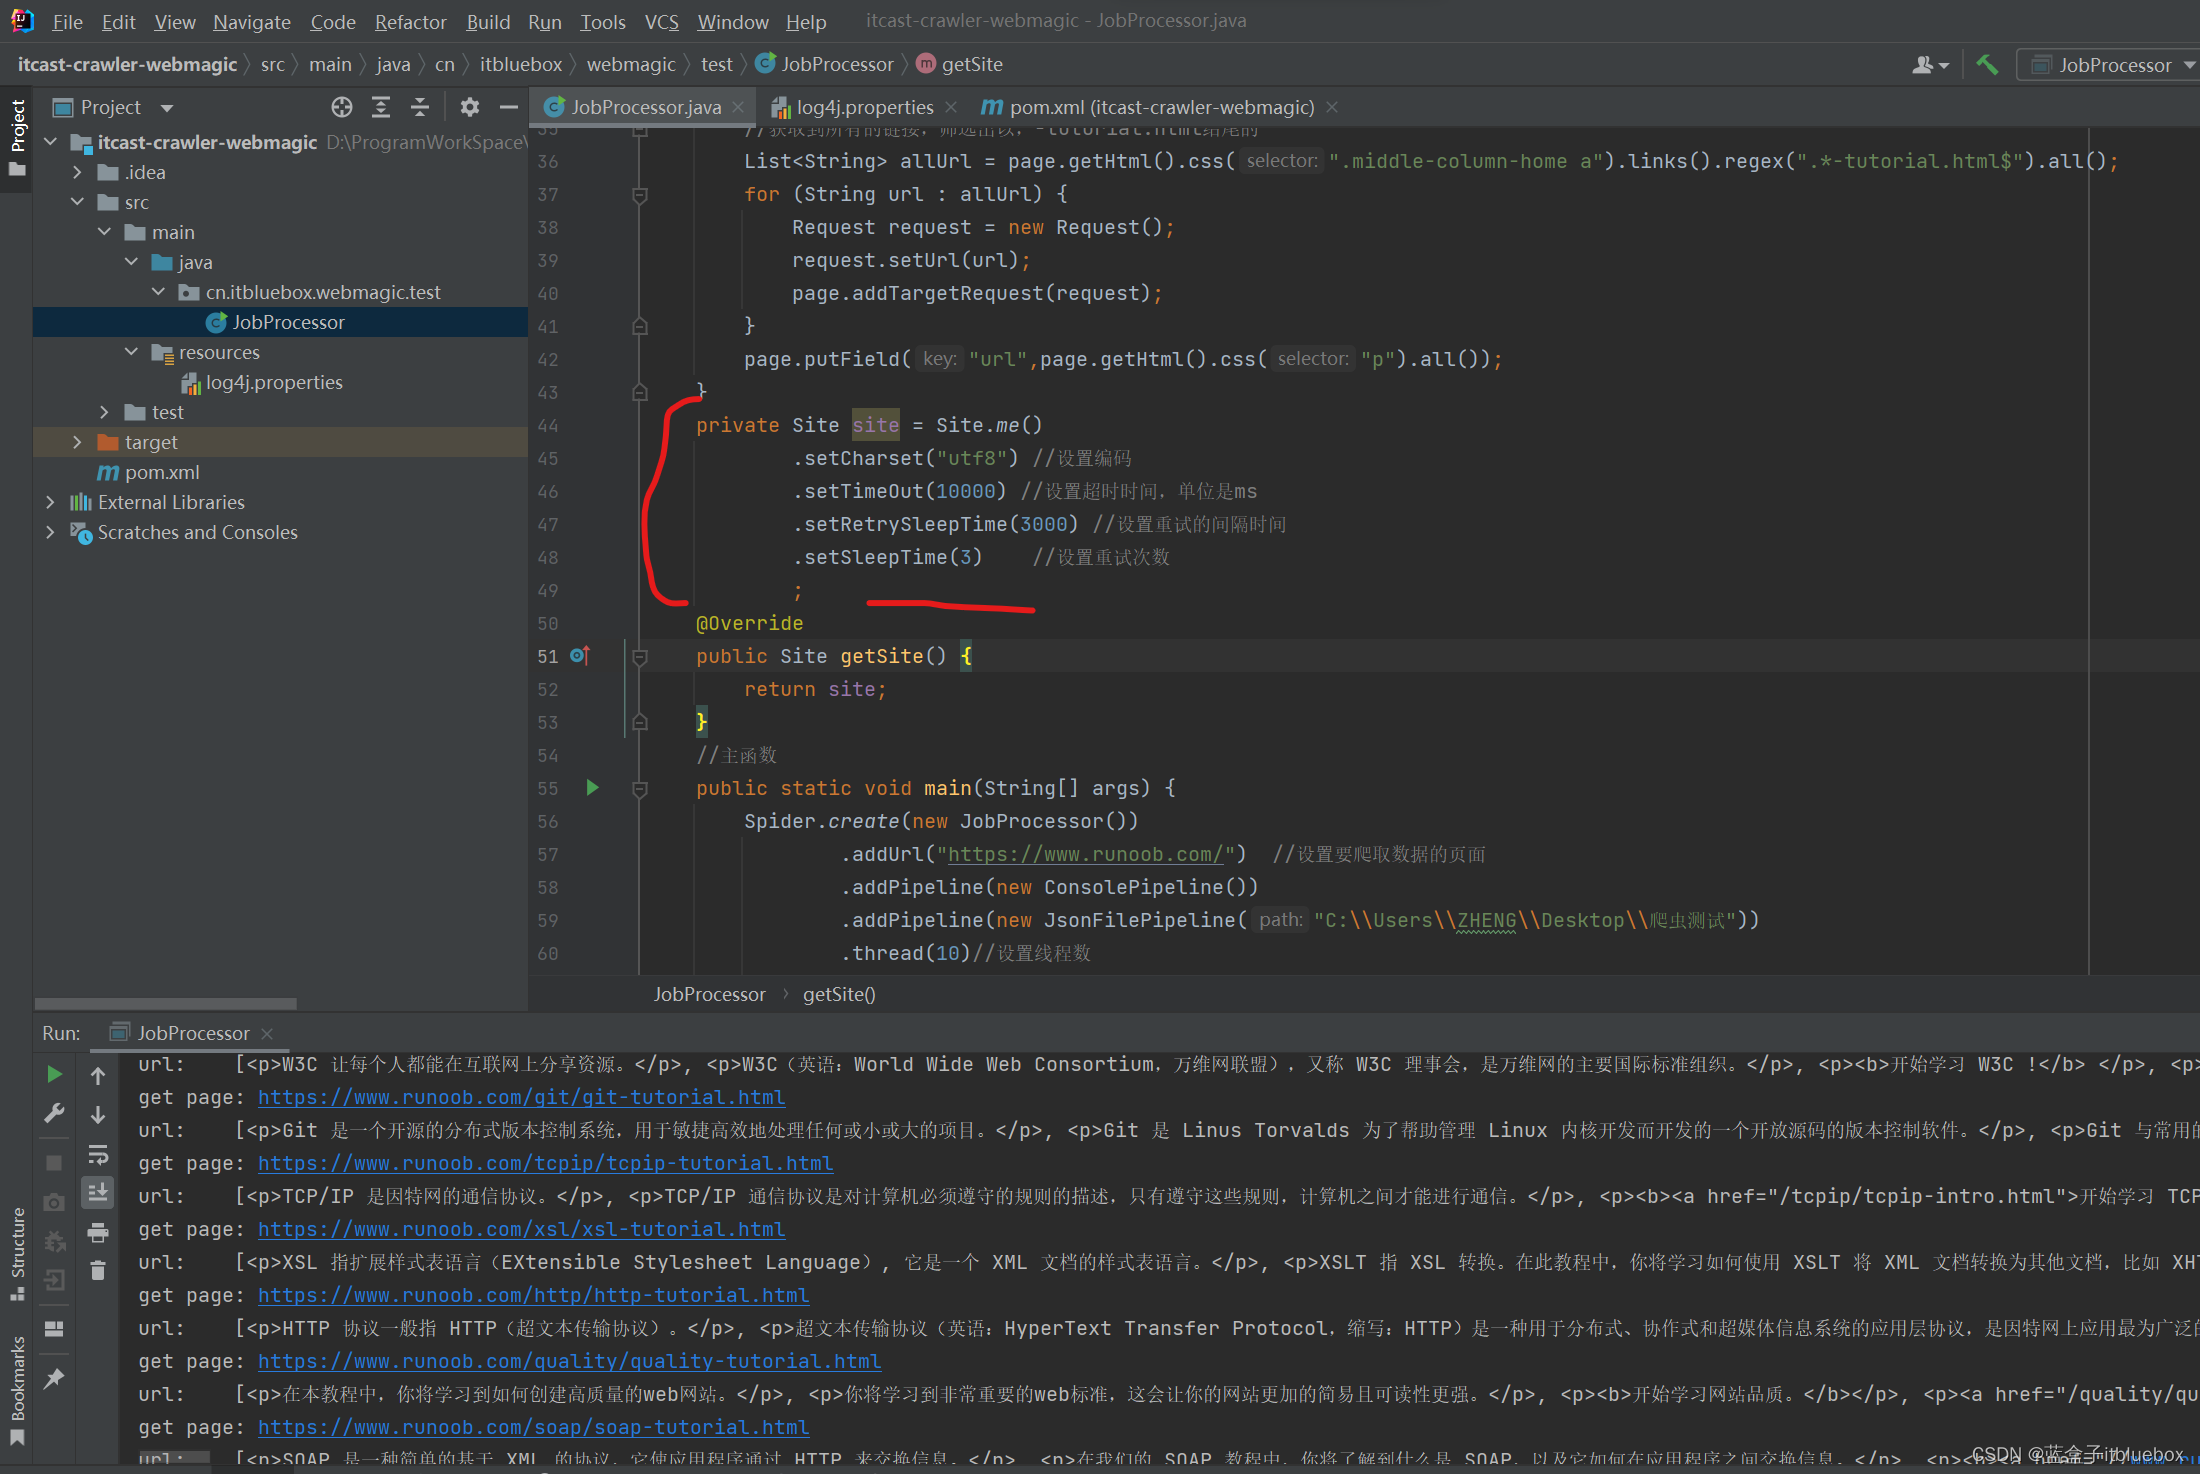
Task: Select pom.xml in Project tree
Action: (x=162, y=472)
